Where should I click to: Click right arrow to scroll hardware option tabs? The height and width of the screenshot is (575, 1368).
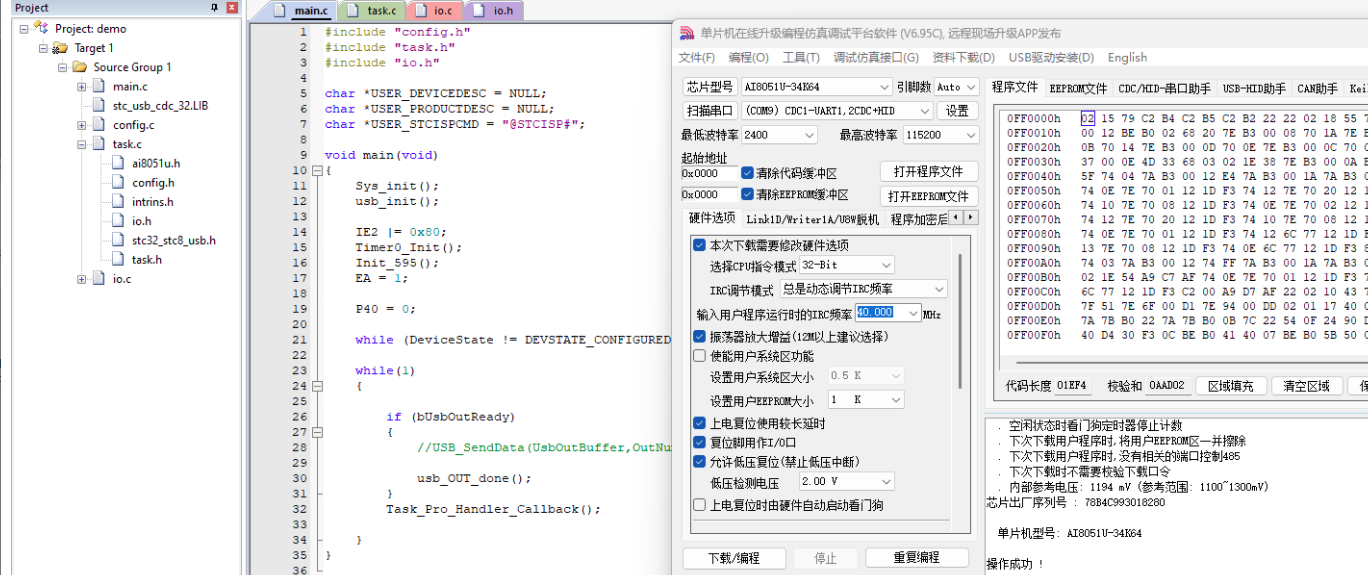coord(969,218)
